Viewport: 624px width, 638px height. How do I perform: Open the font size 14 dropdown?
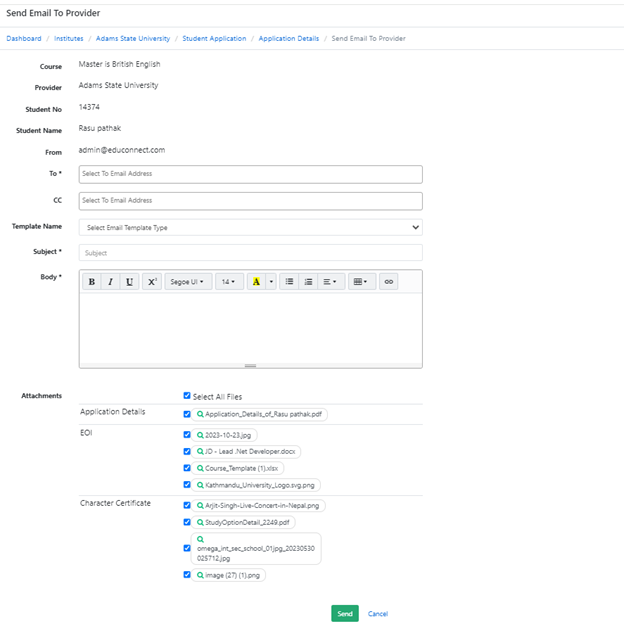click(x=229, y=282)
